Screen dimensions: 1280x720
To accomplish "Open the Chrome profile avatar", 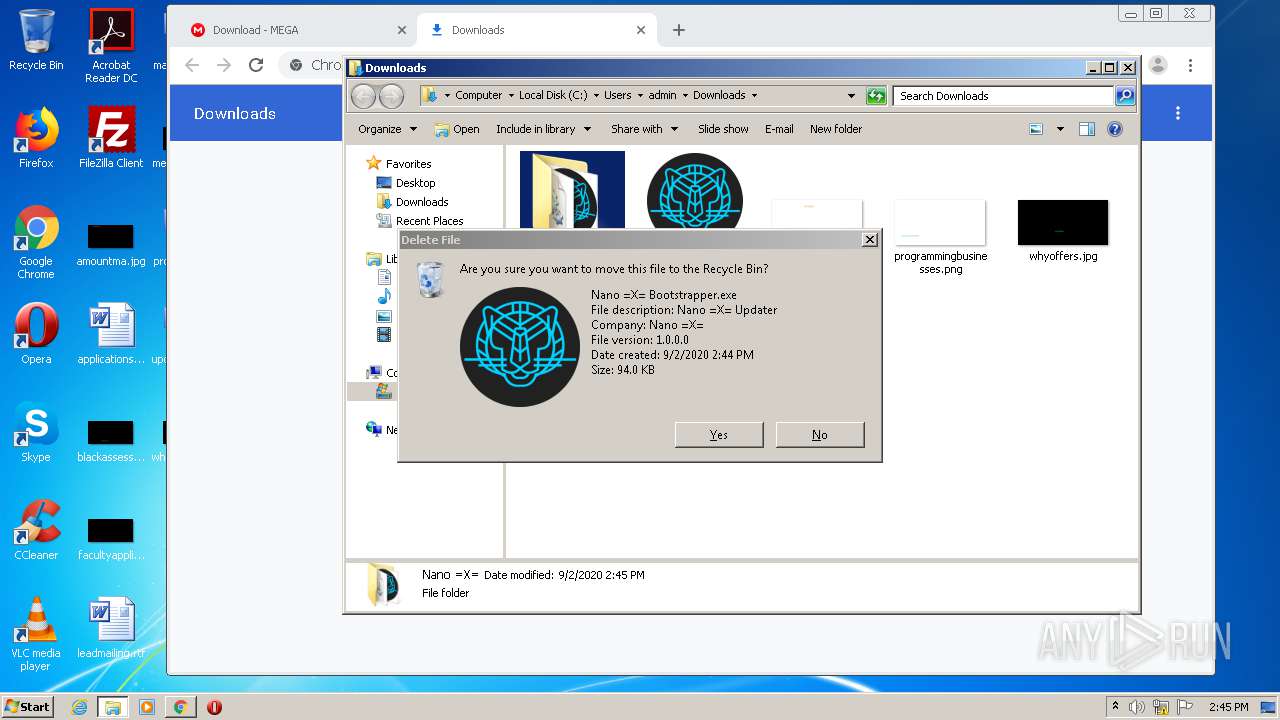I will tap(1158, 65).
